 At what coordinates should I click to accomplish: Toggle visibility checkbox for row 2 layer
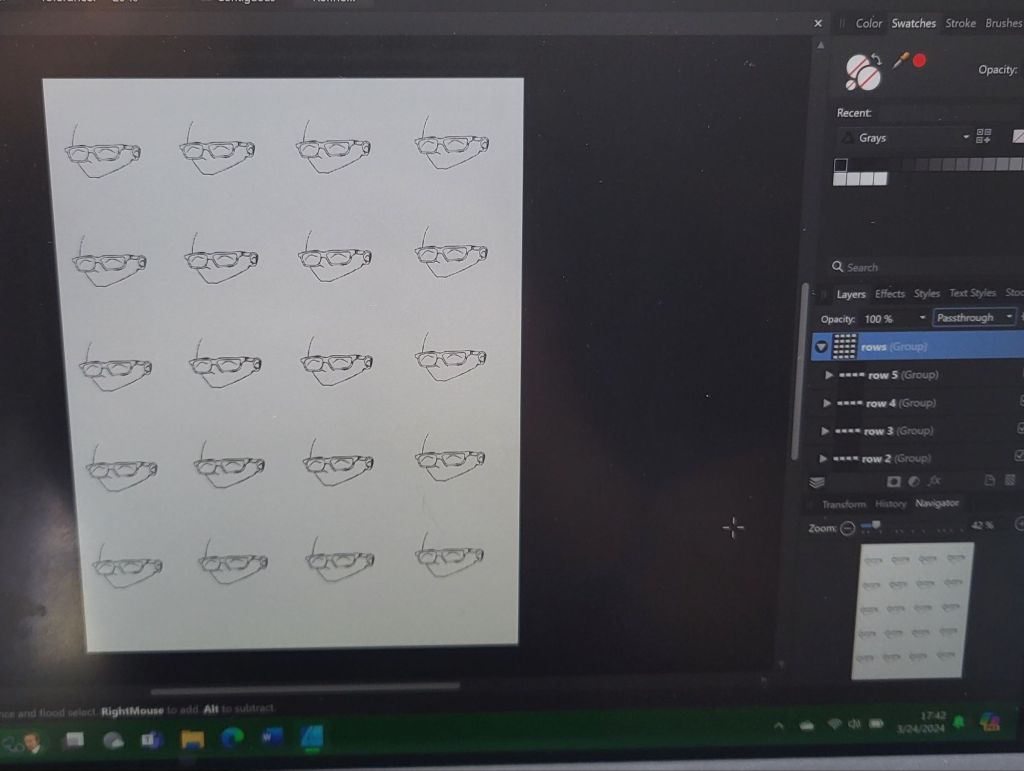(1020, 456)
